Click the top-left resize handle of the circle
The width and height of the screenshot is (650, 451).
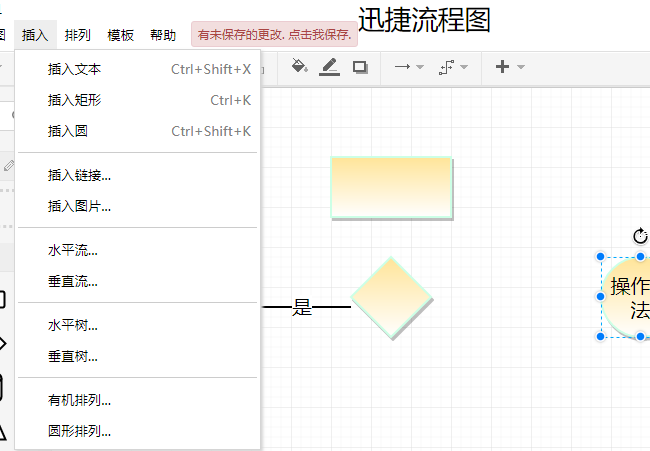click(600, 257)
